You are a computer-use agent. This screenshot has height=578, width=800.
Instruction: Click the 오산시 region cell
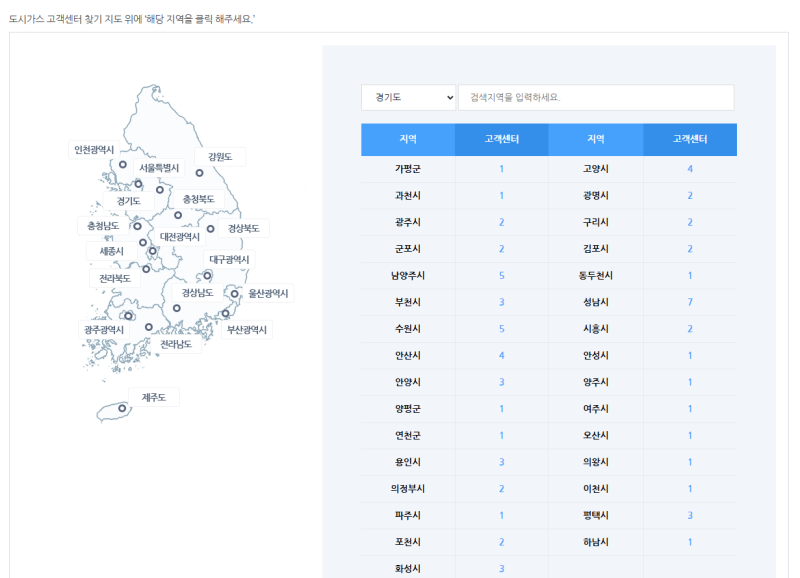click(596, 436)
